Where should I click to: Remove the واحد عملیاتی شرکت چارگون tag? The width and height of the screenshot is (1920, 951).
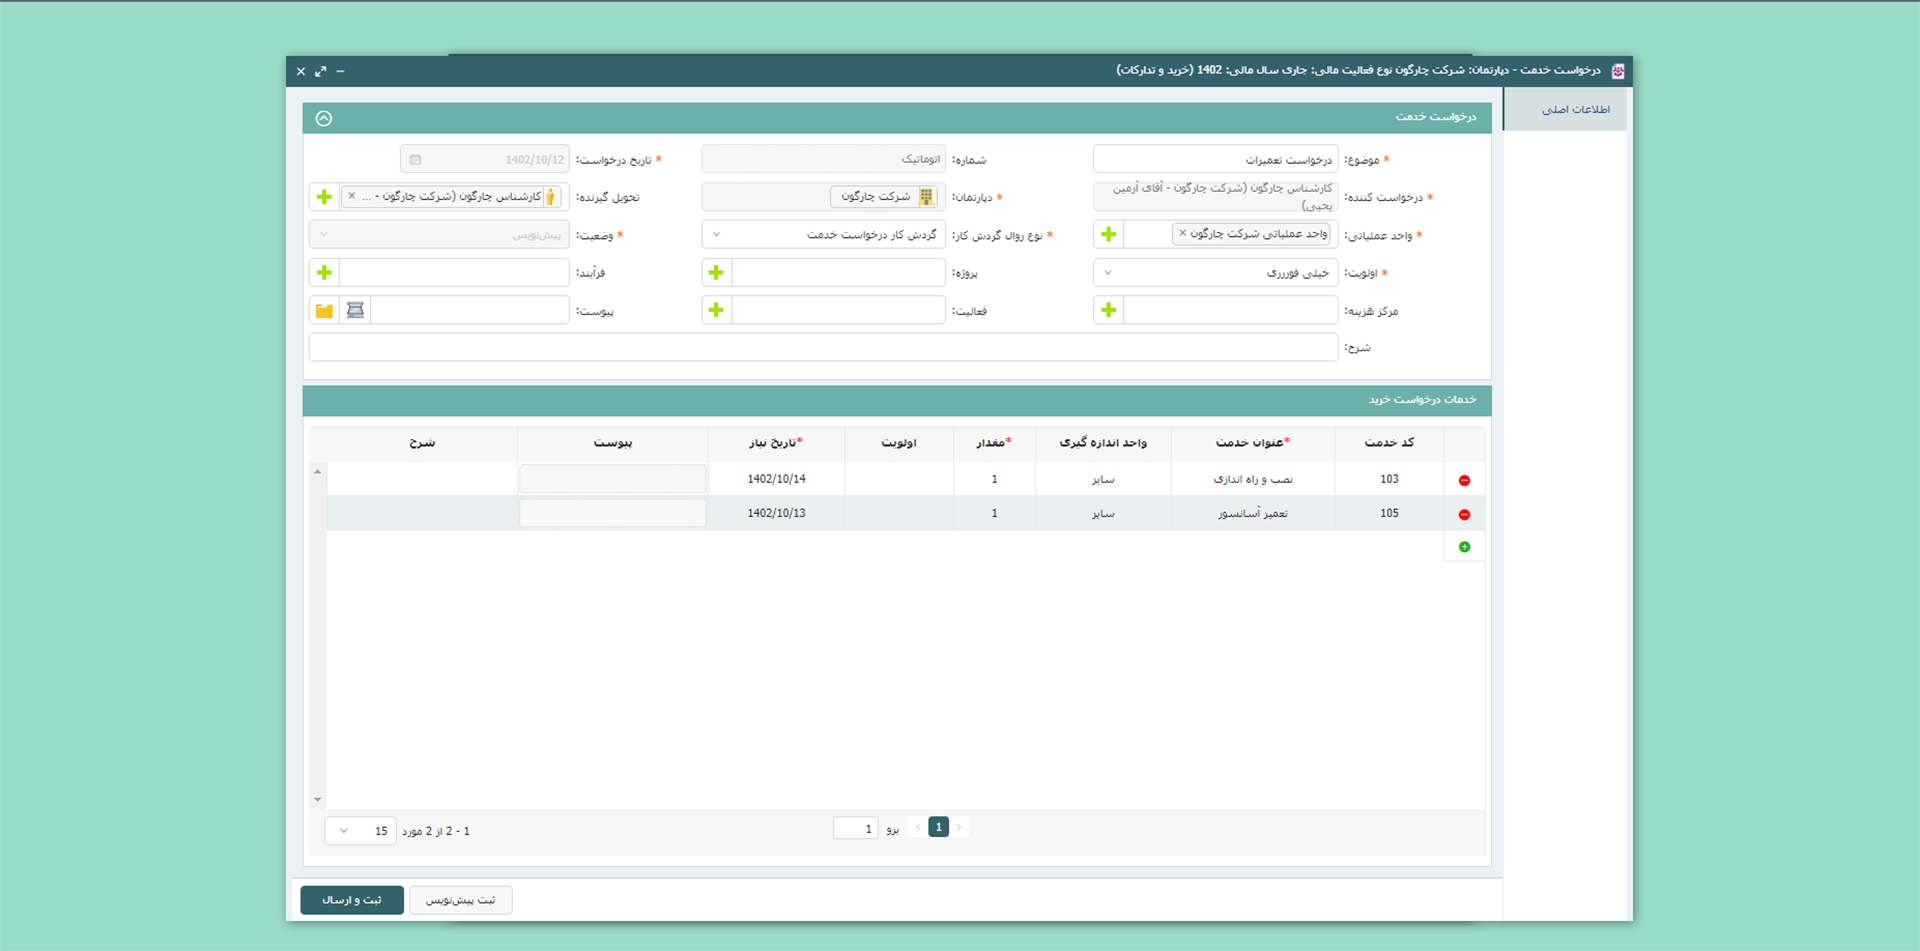click(1182, 234)
